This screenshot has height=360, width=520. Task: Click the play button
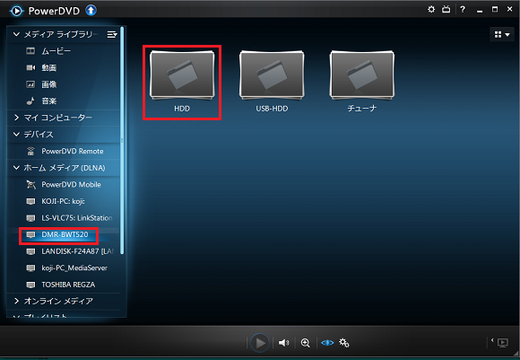(x=260, y=343)
